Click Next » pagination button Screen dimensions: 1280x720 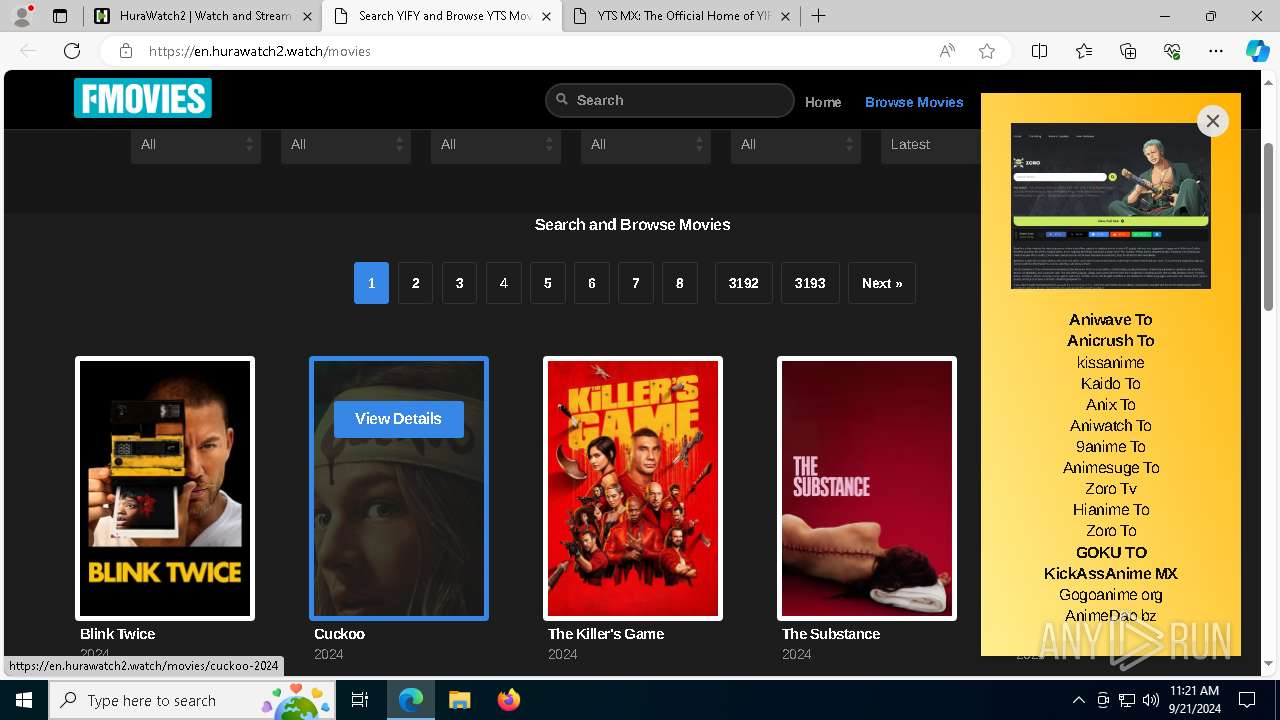click(x=882, y=283)
